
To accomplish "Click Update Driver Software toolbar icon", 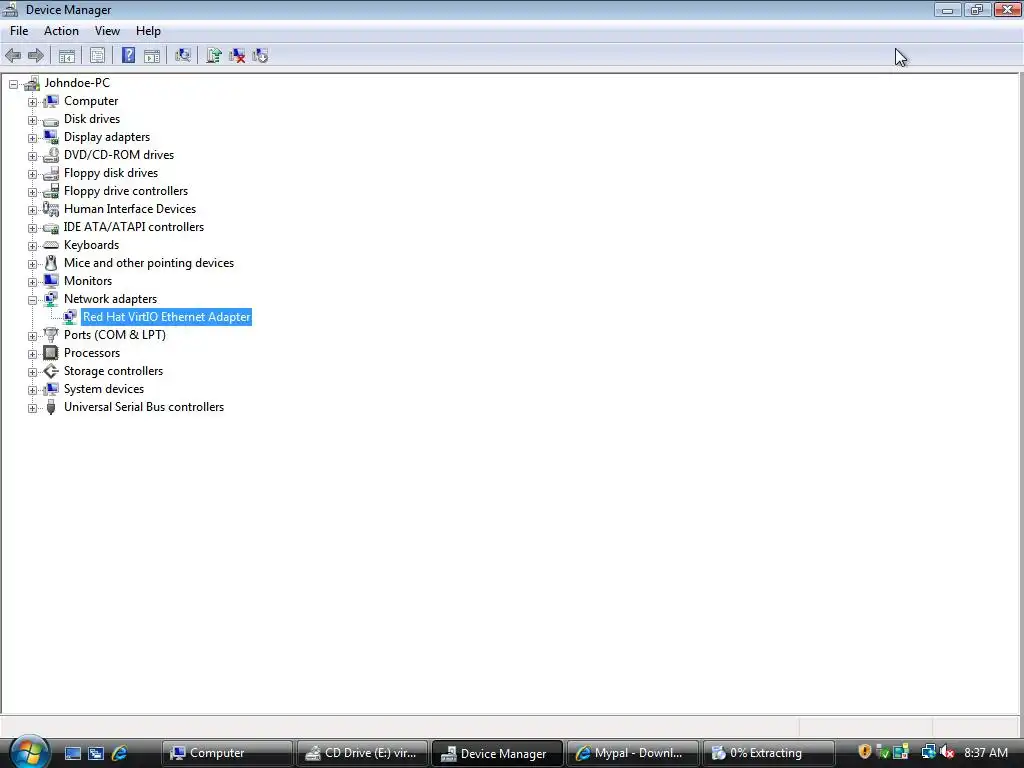I will tap(214, 56).
